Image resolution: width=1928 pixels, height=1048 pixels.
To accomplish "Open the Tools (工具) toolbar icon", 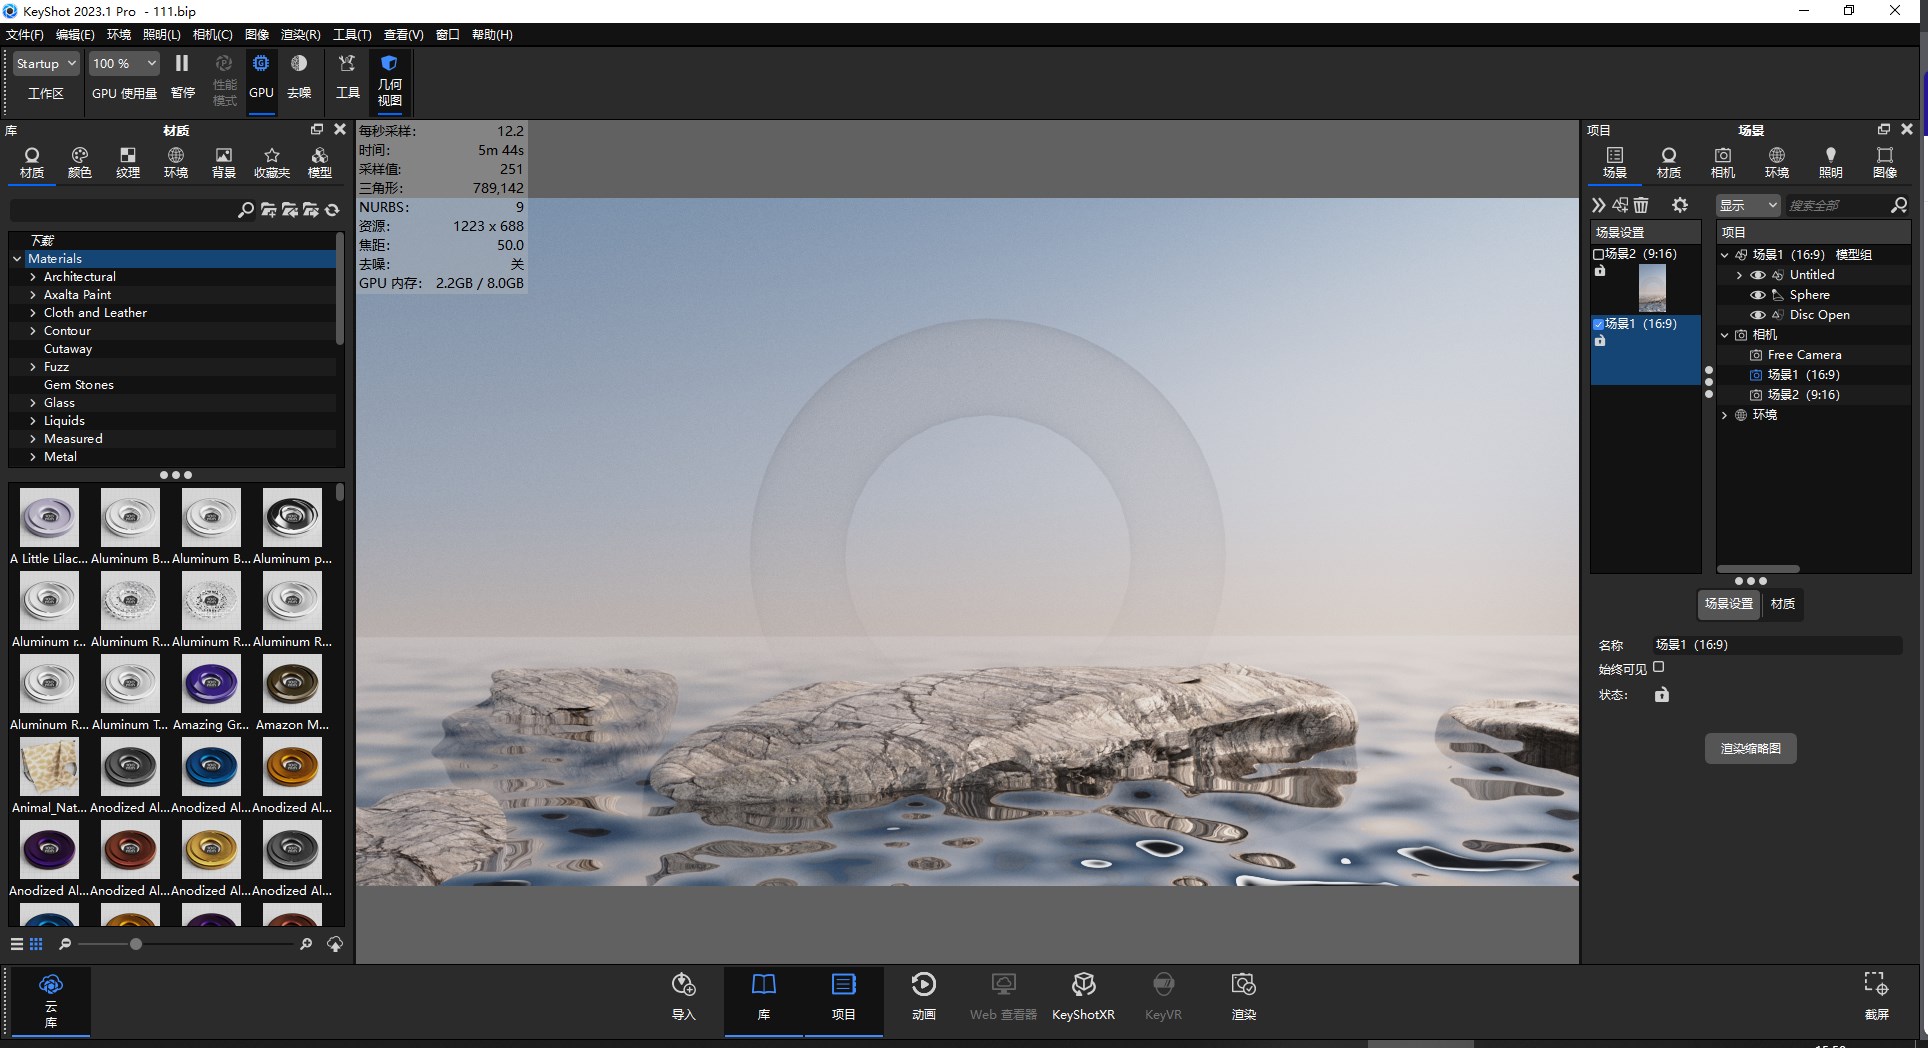I will [347, 76].
